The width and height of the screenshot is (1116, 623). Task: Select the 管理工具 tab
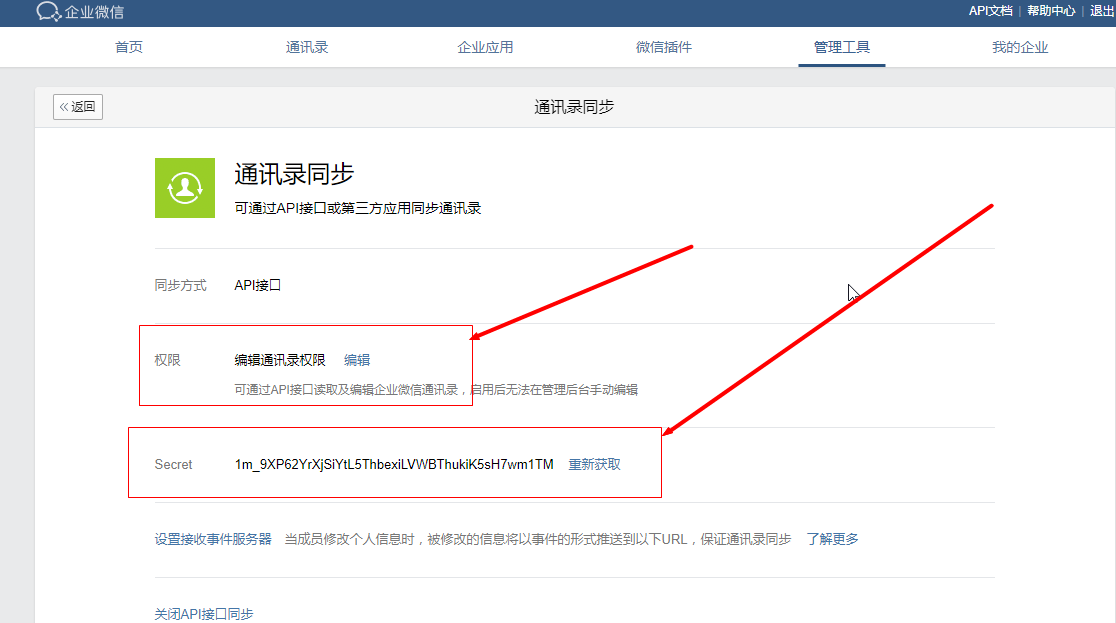842,47
